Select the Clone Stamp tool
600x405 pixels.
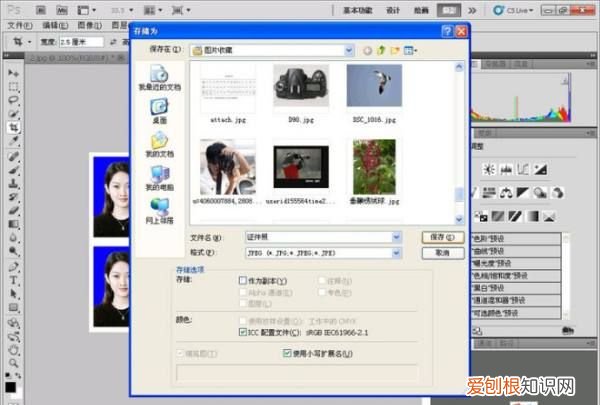(x=13, y=183)
